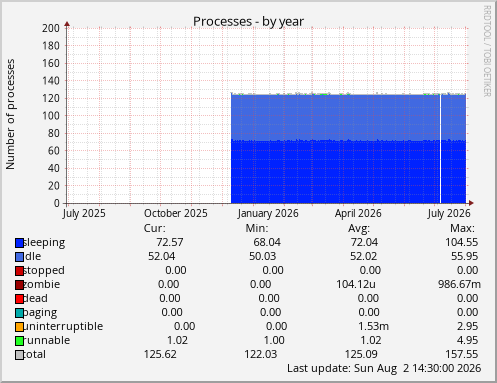Click the 'October 2025' x-axis label
Screen dimensions: 497x383
[x=176, y=213]
